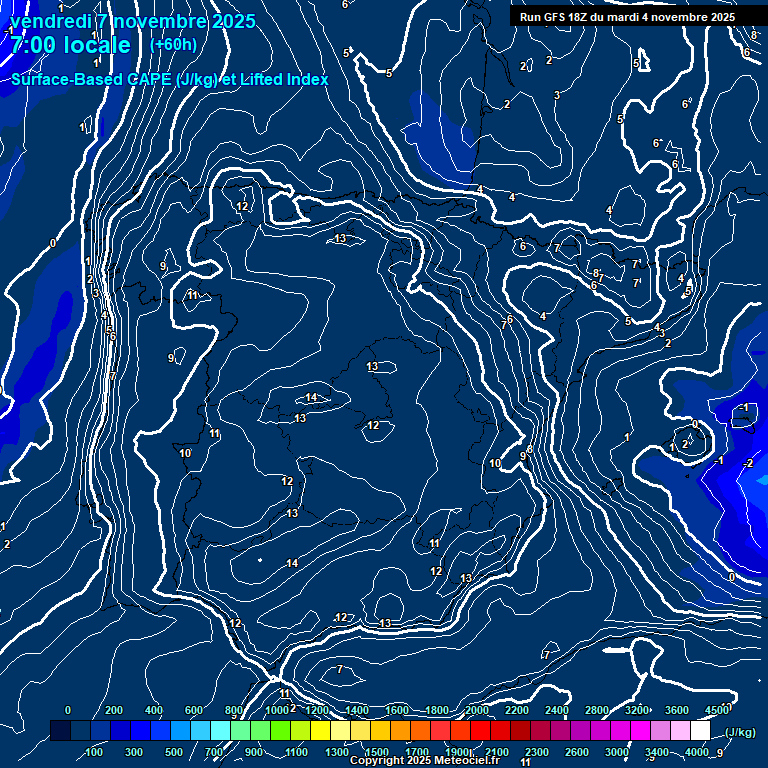Click the legend value '1000'

point(277,710)
